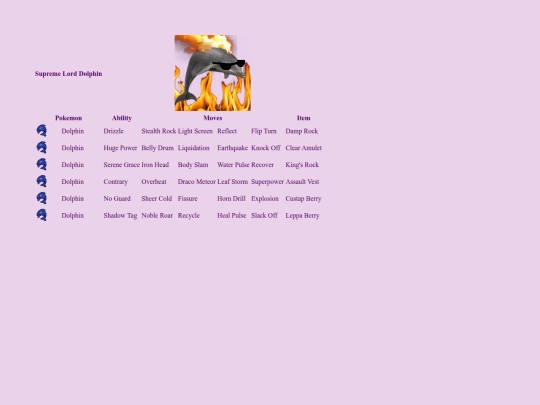Click the Sheer Cold move
This screenshot has height=405, width=540.
[x=157, y=199]
